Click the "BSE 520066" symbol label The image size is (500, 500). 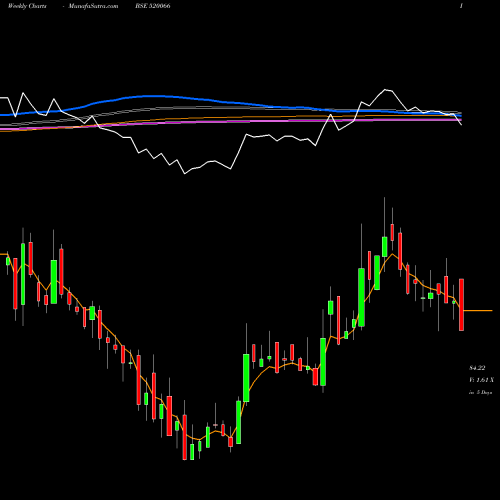pos(153,6)
